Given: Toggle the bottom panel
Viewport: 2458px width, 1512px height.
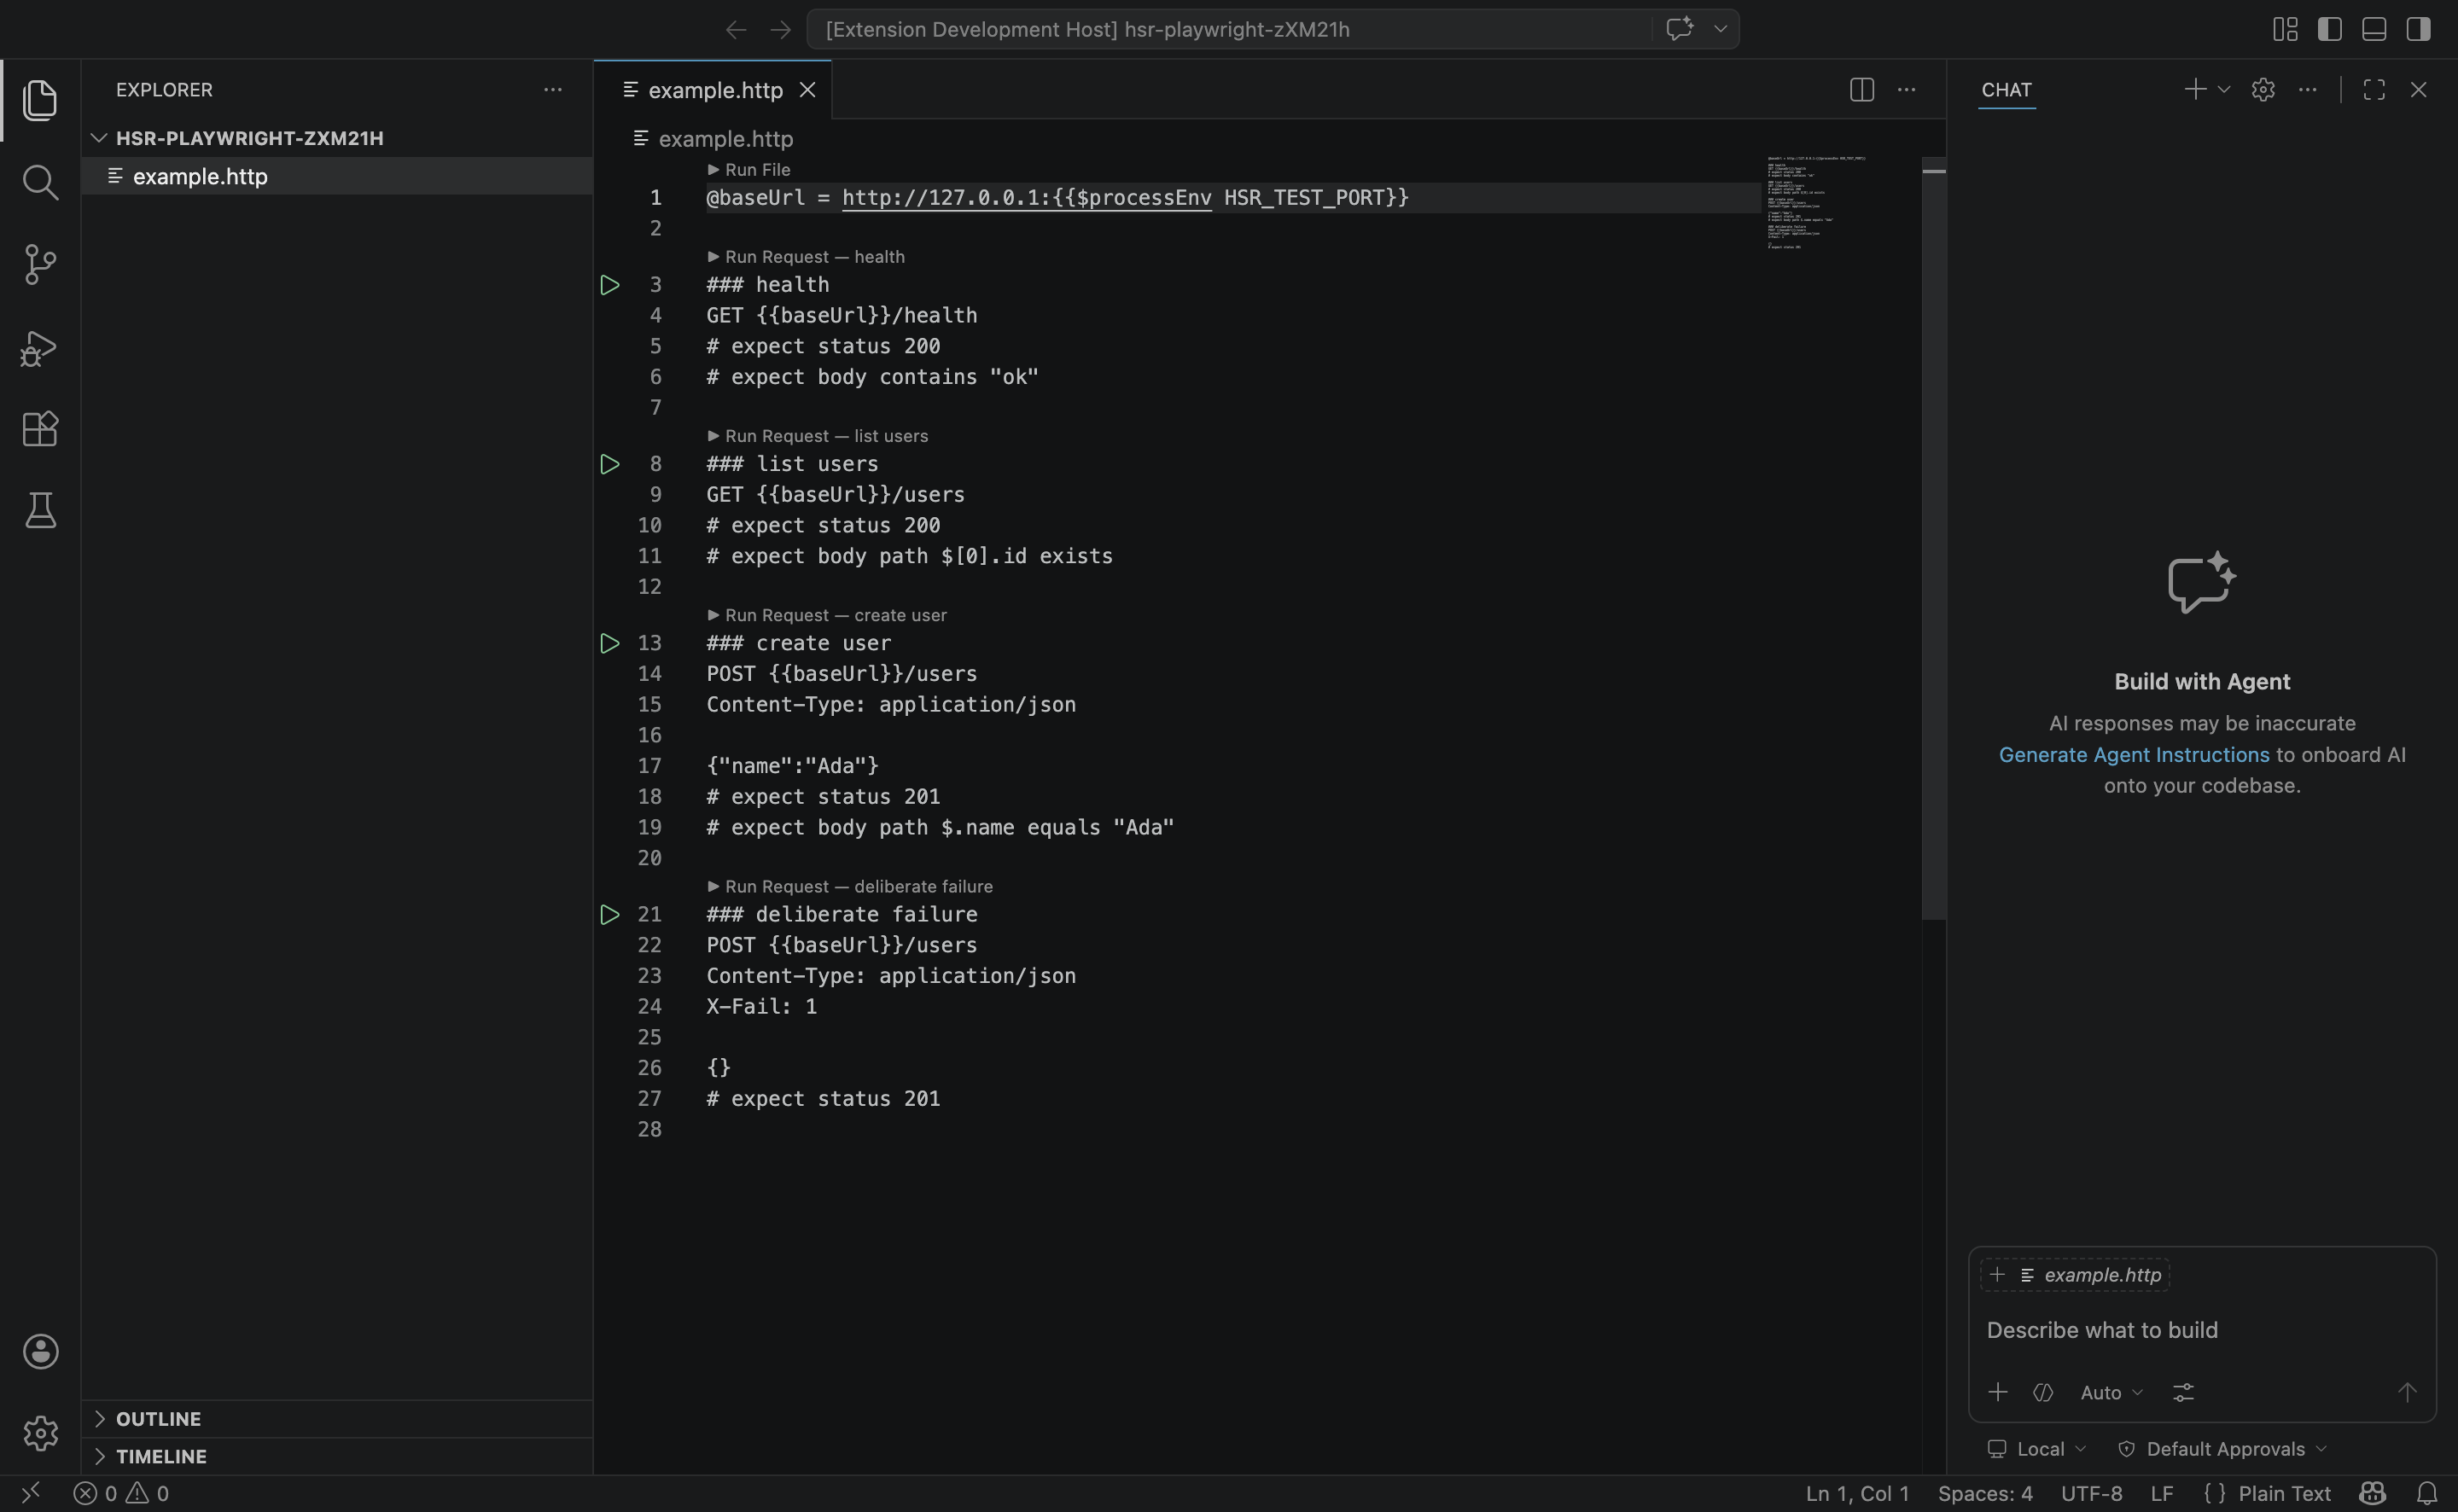Looking at the screenshot, I should [2374, 29].
